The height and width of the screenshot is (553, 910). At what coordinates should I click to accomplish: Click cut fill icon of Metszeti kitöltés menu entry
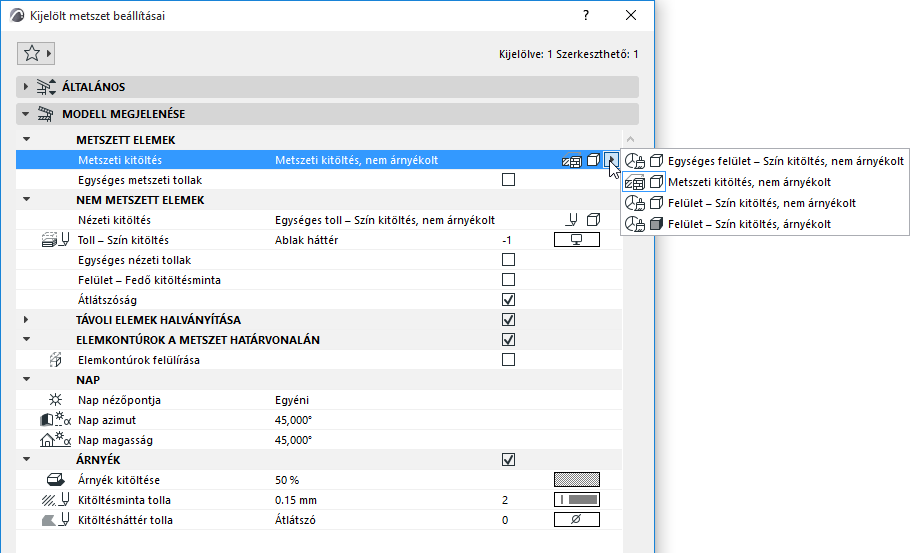[x=634, y=182]
